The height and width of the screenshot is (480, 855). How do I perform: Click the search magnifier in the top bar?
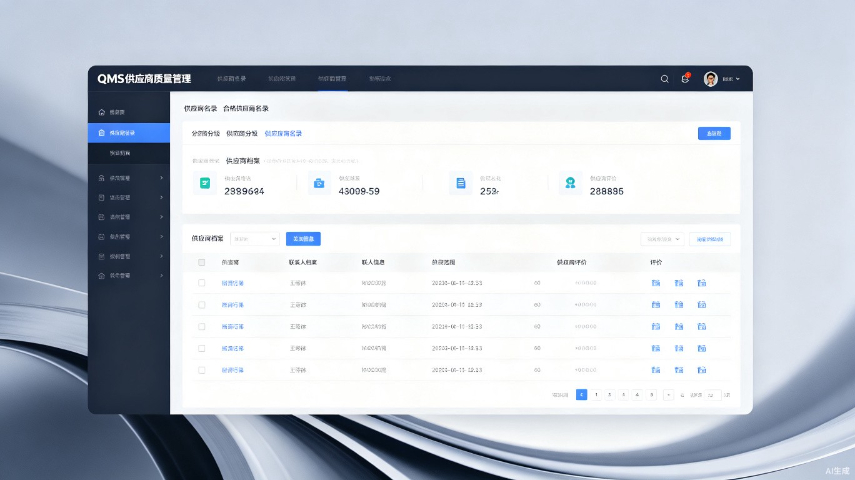click(664, 79)
